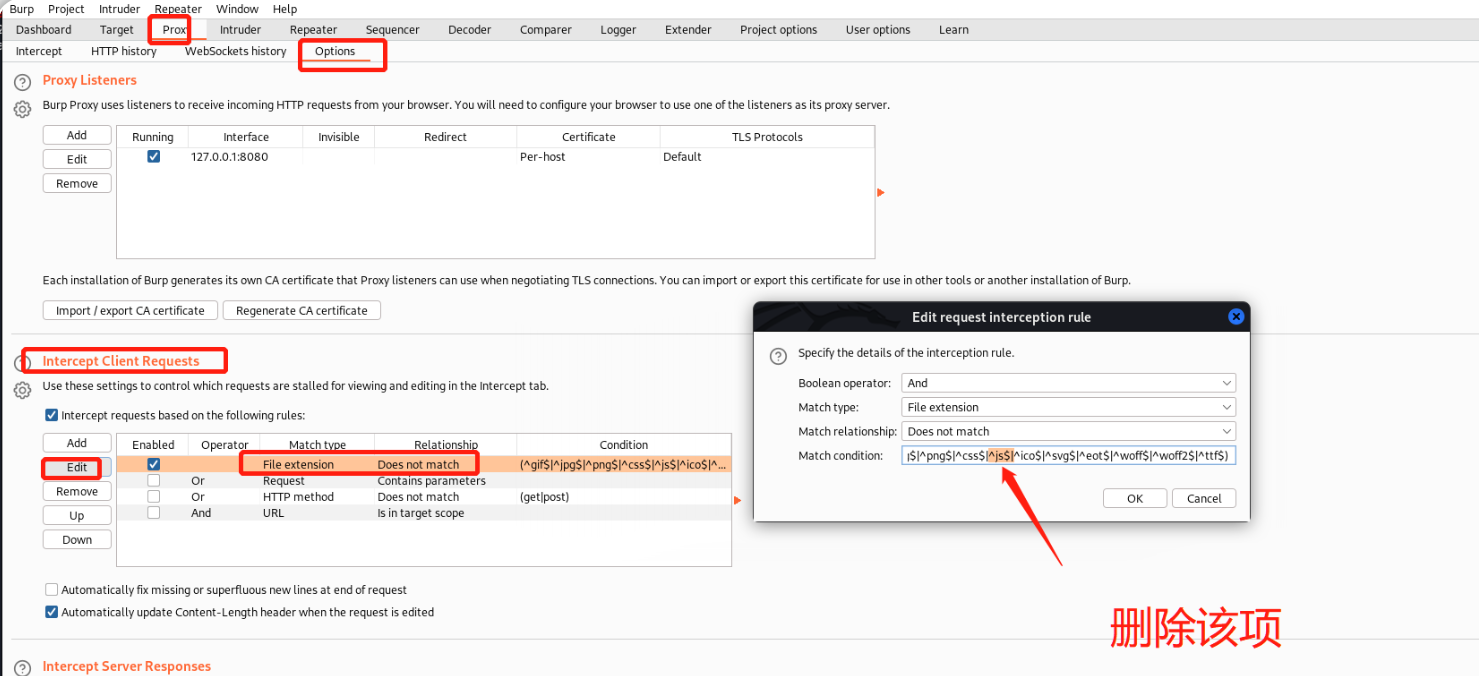Viewport: 1479px width, 676px height.
Task: Click Regenerate CA certificate
Action: pyautogui.click(x=302, y=311)
